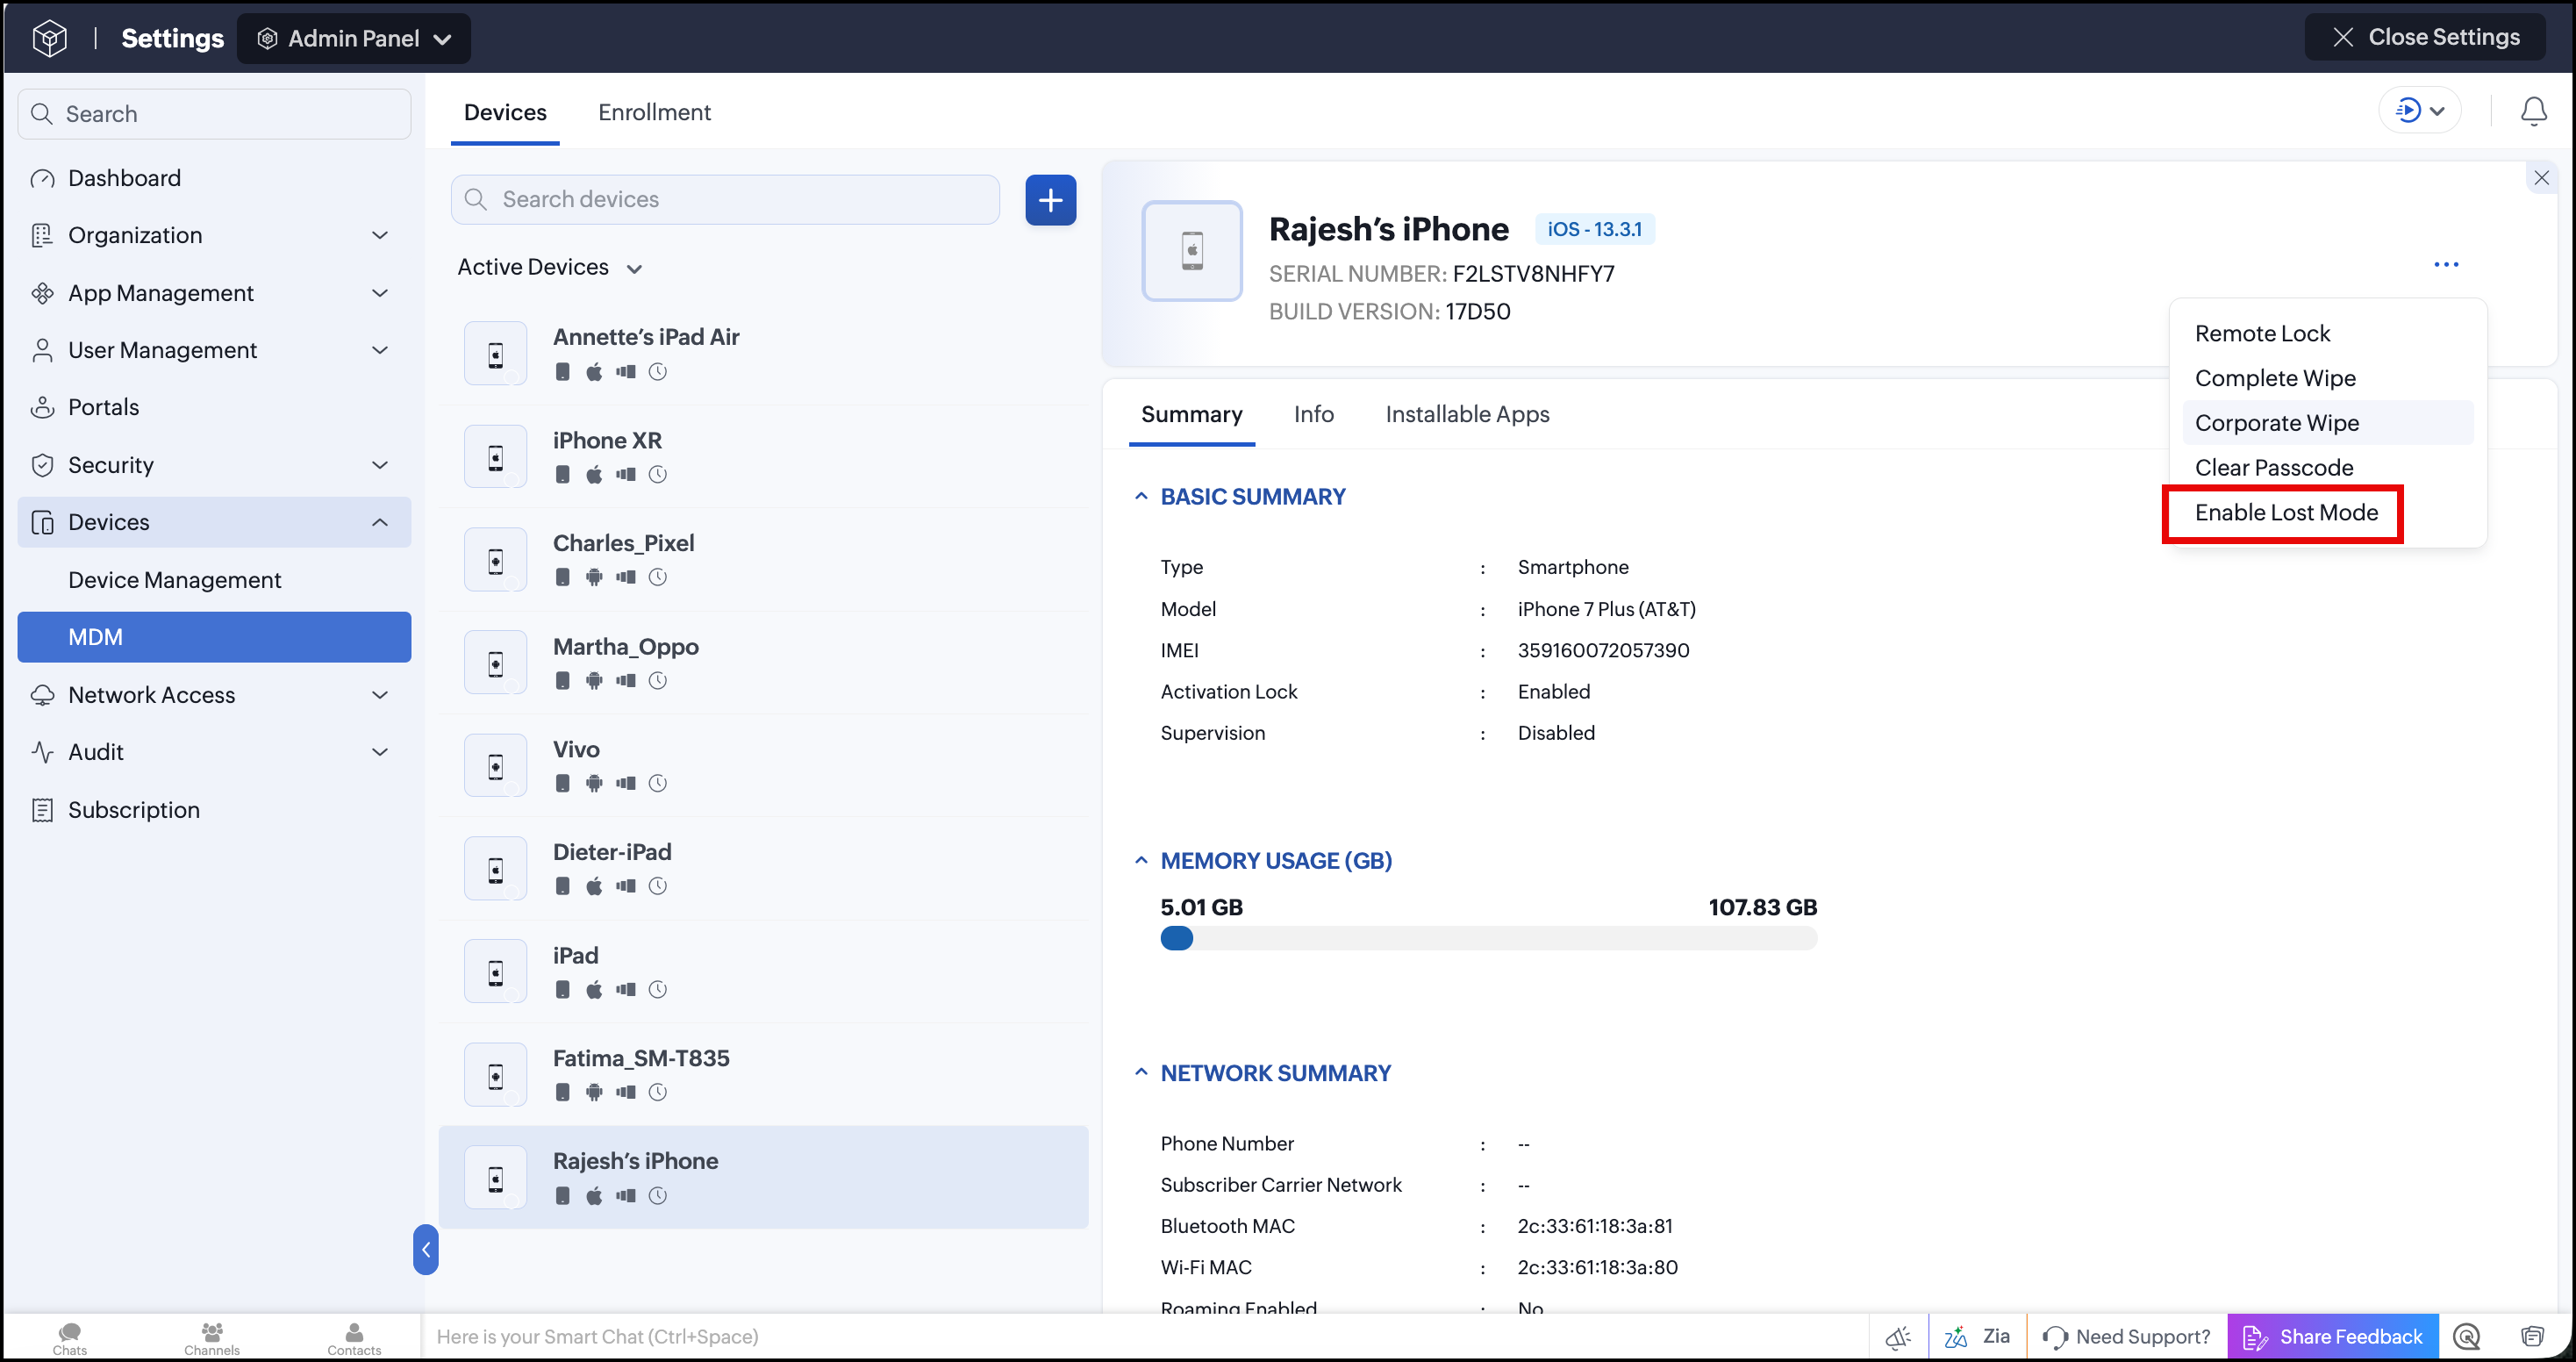This screenshot has width=2576, height=1362.
Task: Click the Android icon under Charles_Pixel
Action: pyautogui.click(x=594, y=577)
